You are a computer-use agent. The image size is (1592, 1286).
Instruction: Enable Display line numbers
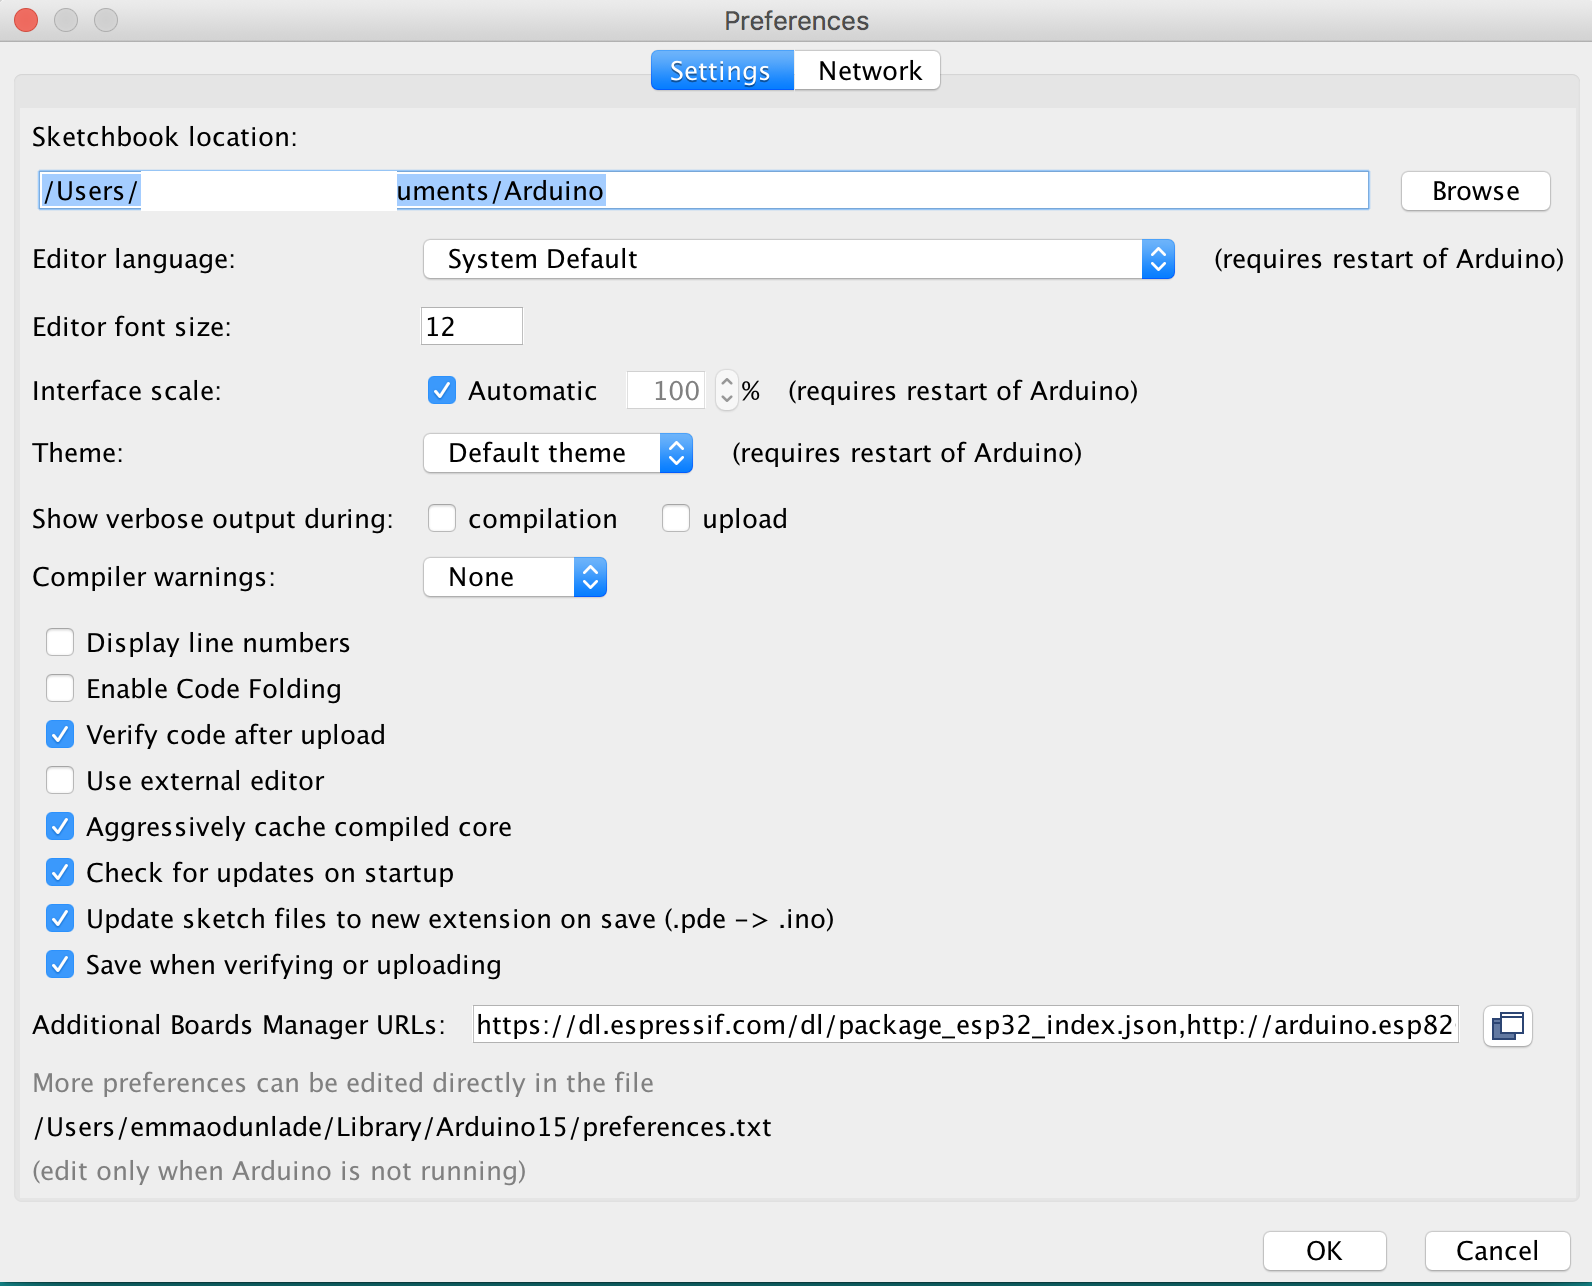[x=60, y=642]
